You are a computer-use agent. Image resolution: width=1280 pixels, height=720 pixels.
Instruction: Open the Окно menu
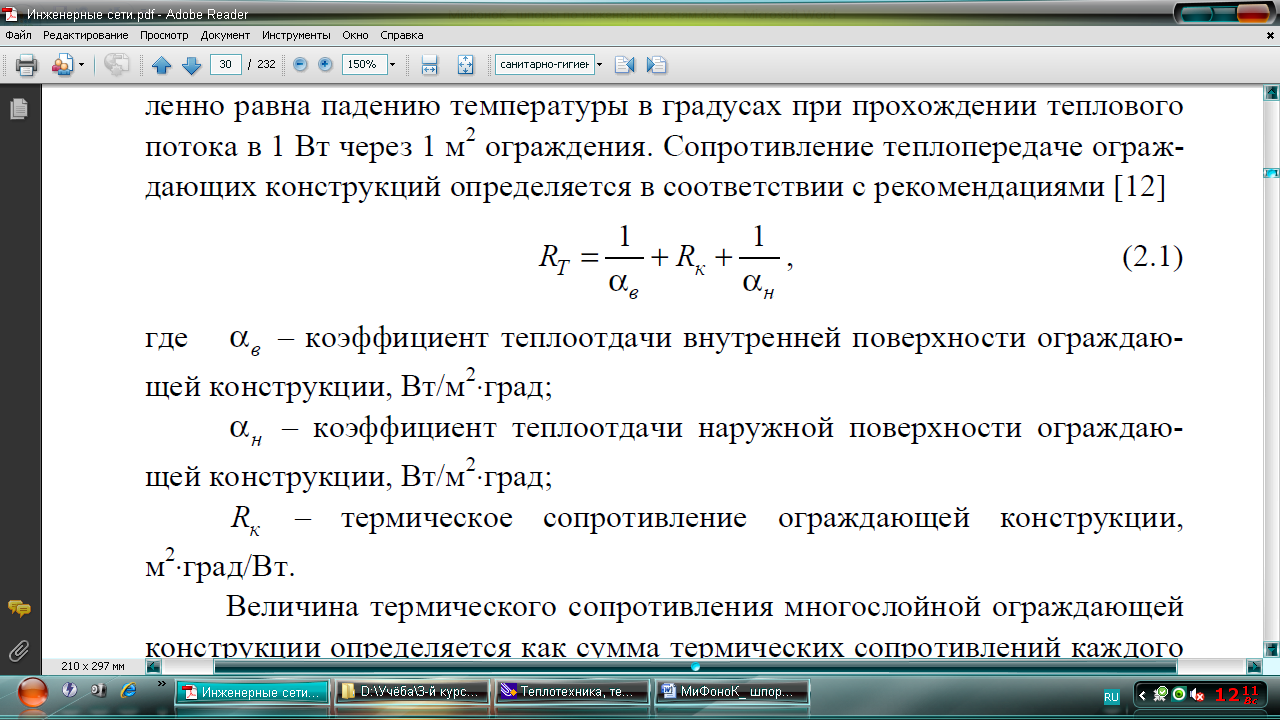pos(355,35)
